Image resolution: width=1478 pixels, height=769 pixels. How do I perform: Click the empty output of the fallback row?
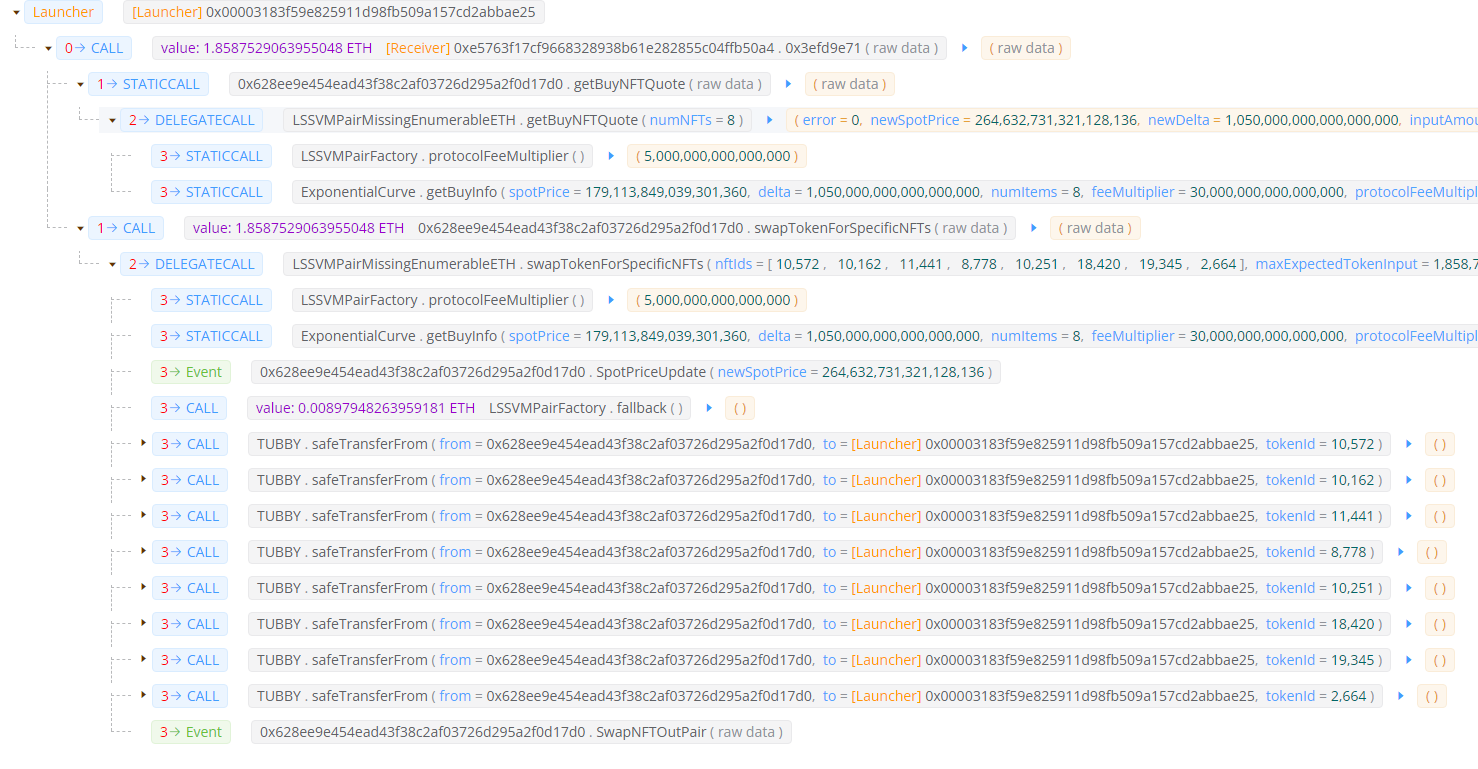tap(740, 408)
